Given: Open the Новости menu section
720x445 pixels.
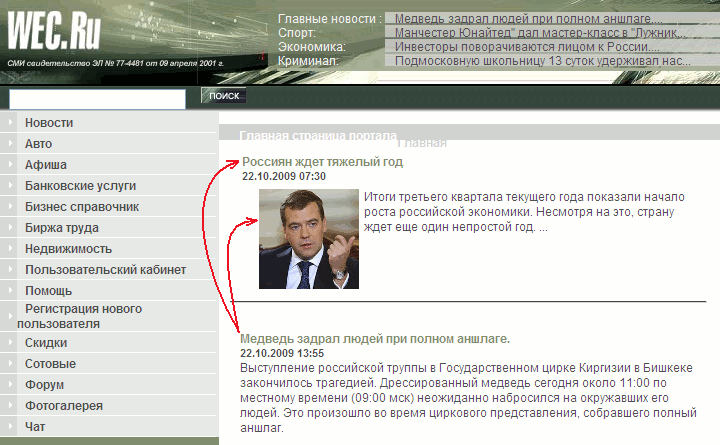Looking at the screenshot, I should [49, 123].
